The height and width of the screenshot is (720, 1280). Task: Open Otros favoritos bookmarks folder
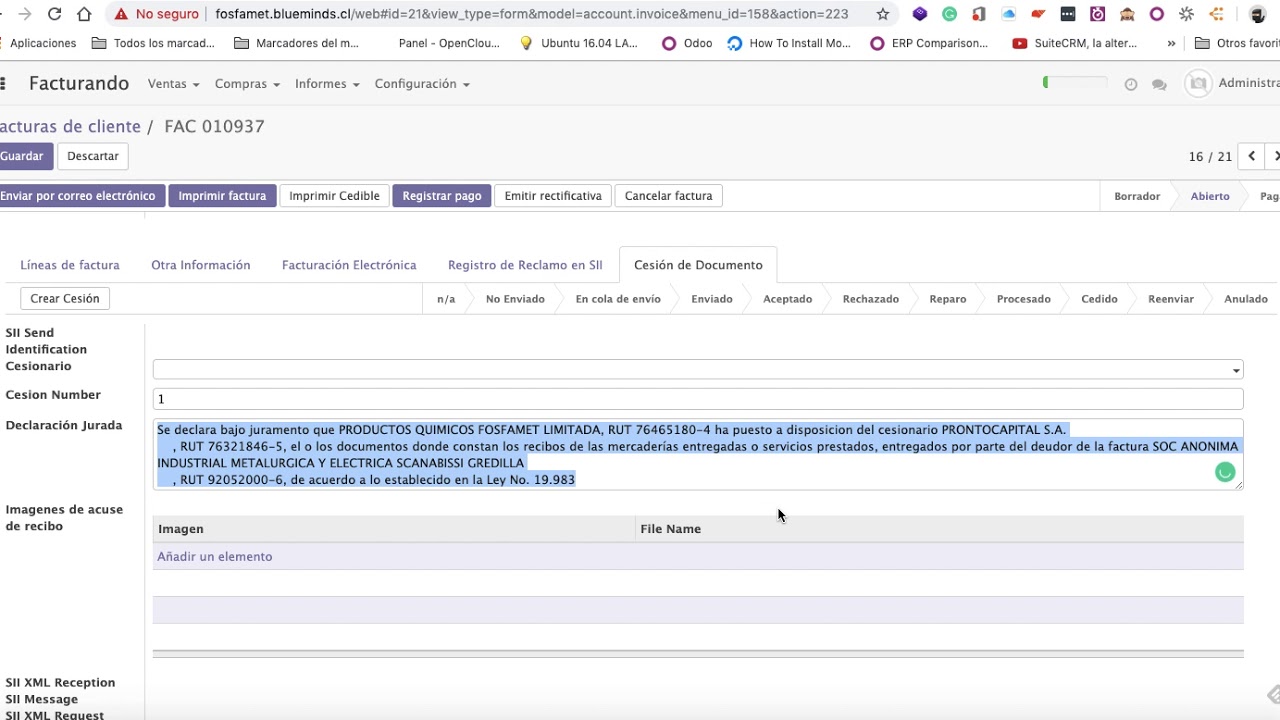click(1236, 43)
